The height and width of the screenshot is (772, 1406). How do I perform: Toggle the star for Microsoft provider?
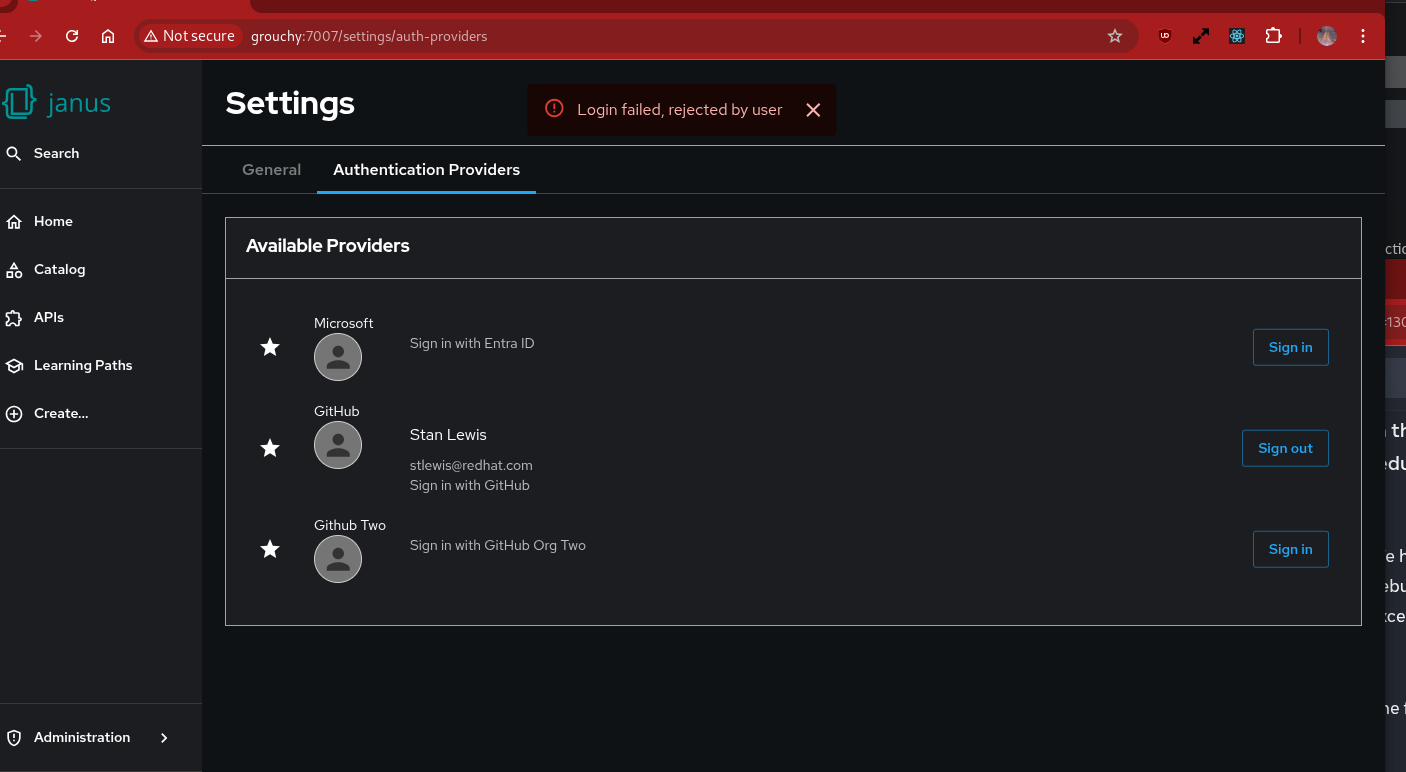pyautogui.click(x=270, y=347)
